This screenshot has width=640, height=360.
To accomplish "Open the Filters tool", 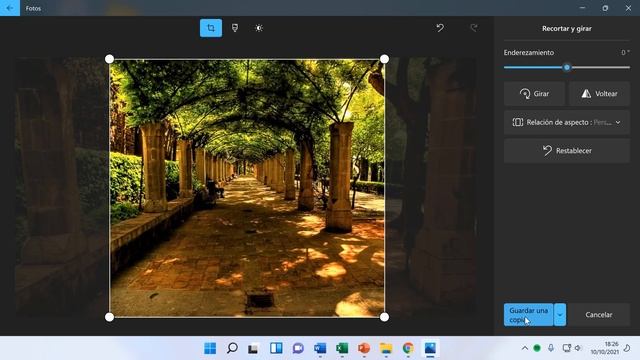I will pos(235,28).
